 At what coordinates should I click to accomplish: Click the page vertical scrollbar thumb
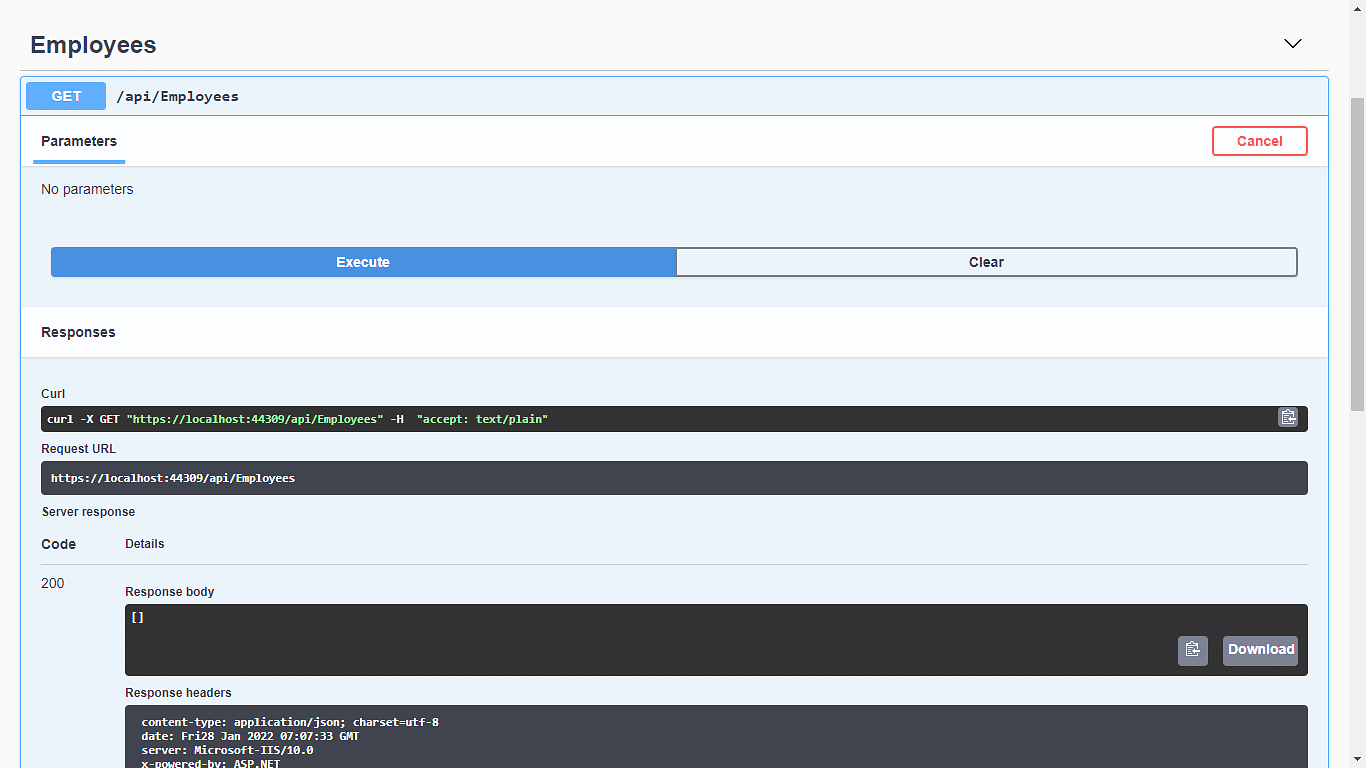pyautogui.click(x=1357, y=254)
